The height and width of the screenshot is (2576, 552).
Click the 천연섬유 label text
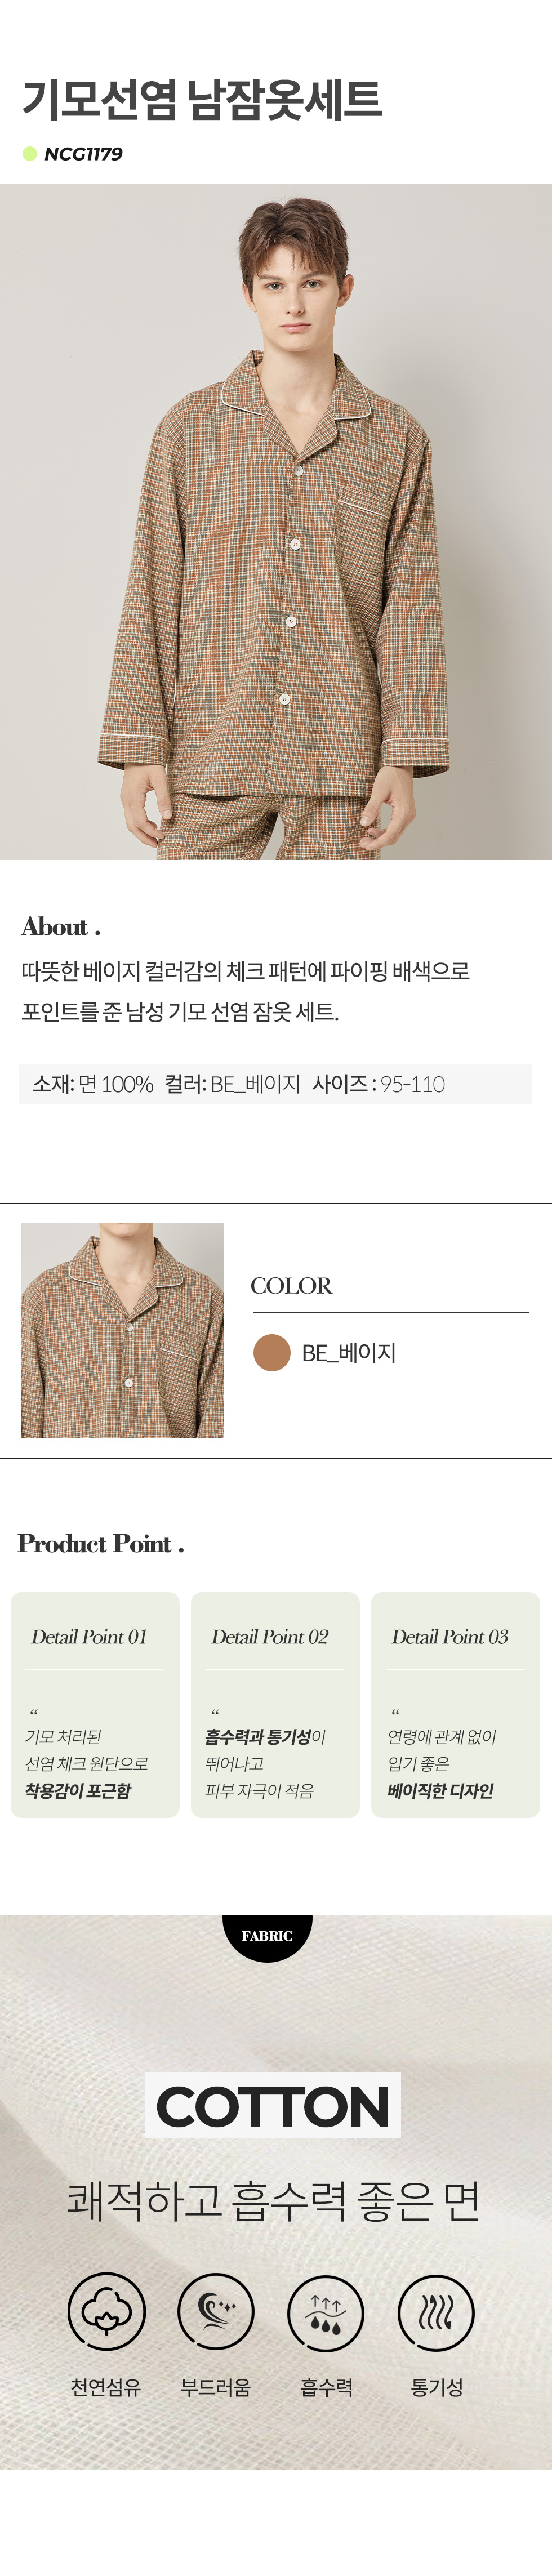click(106, 2387)
